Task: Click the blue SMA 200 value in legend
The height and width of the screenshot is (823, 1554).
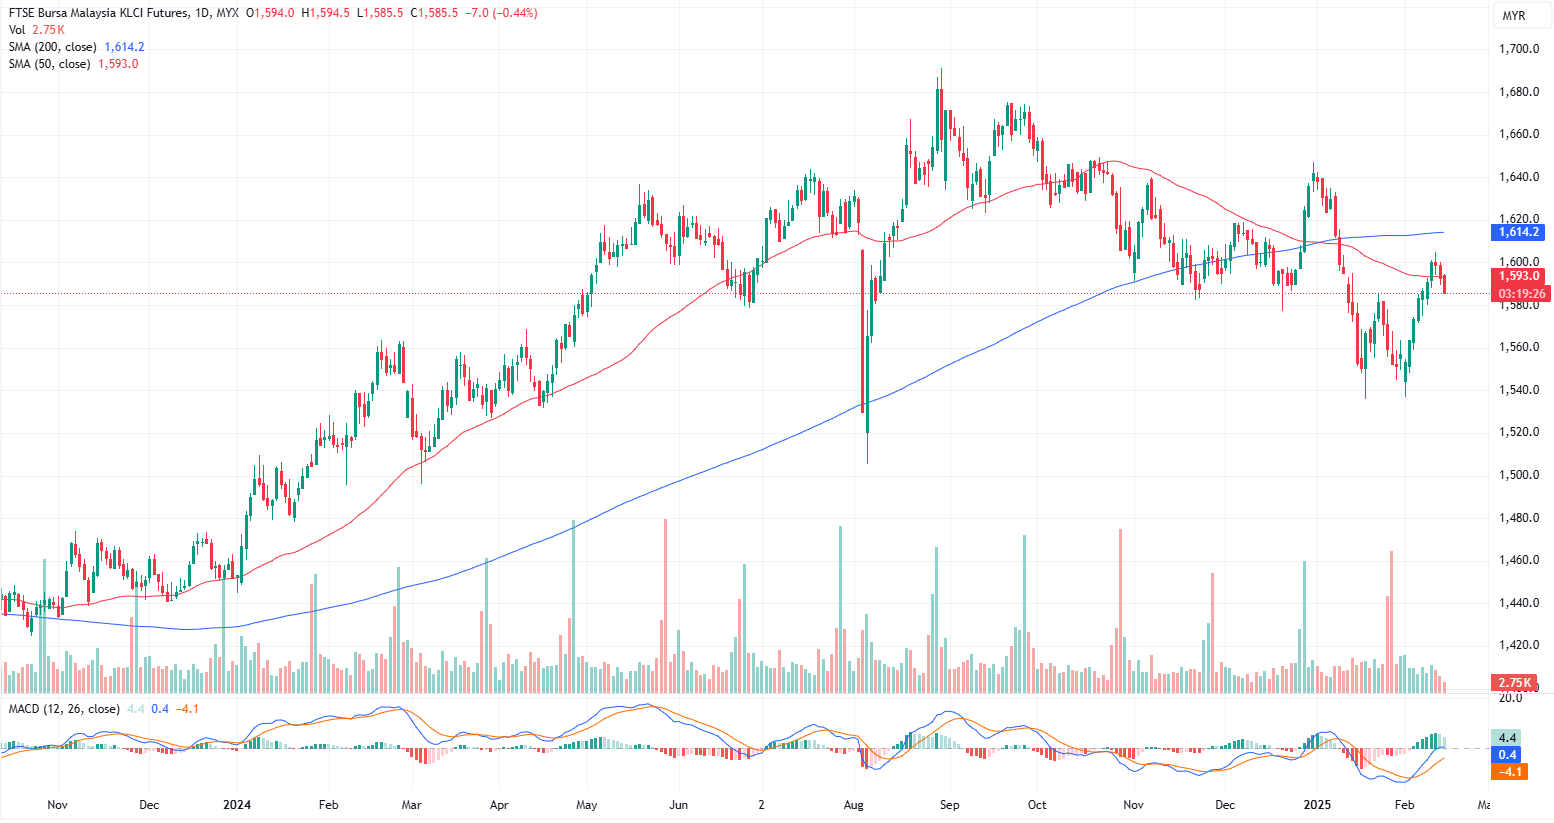Action: click(x=124, y=47)
